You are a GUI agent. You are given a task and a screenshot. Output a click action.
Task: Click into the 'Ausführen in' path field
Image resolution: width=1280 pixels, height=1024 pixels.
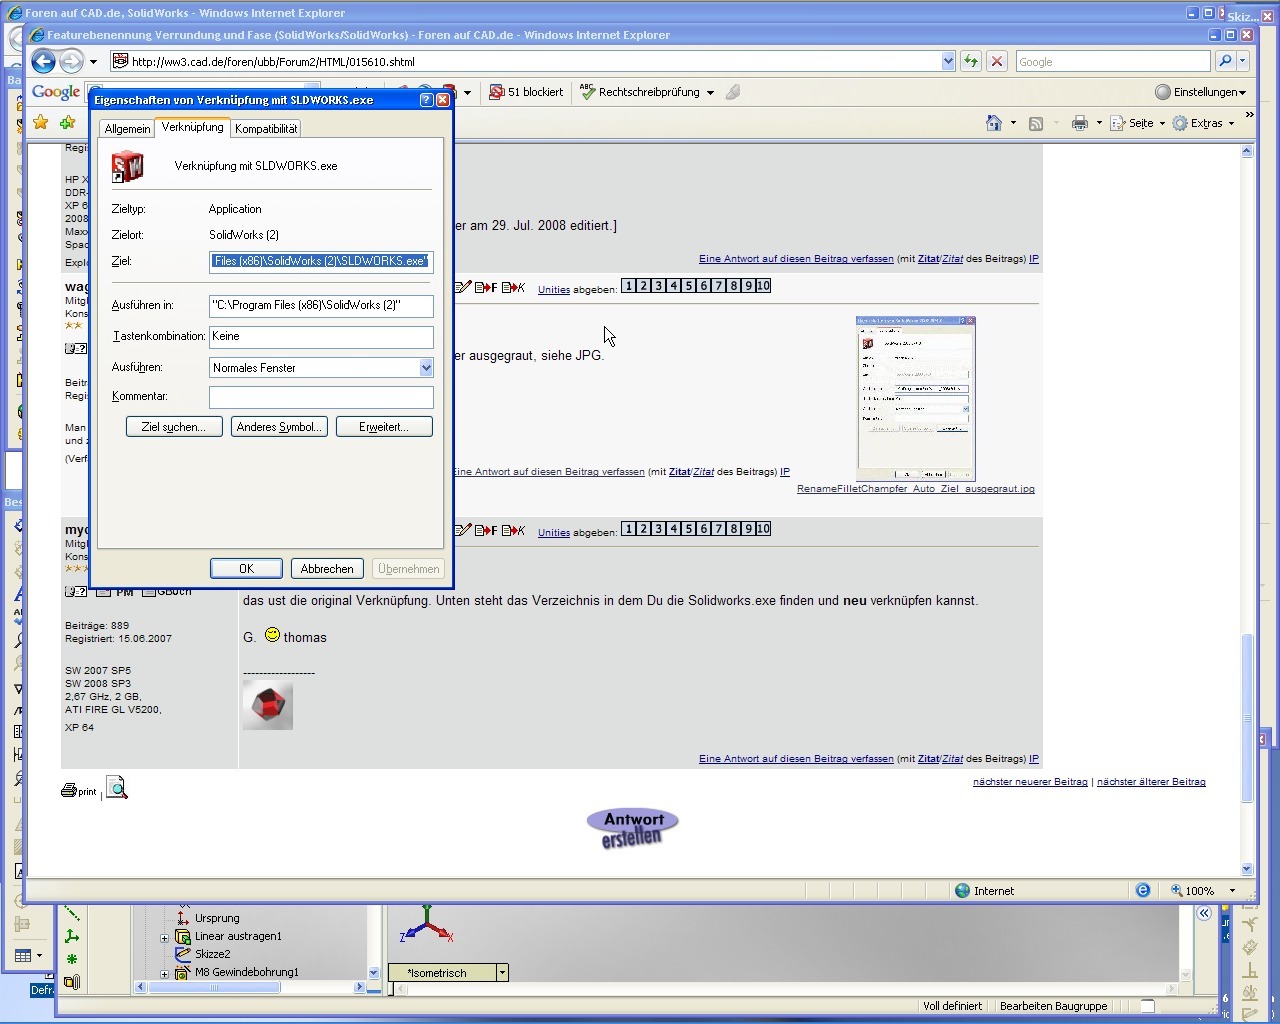[x=321, y=306]
